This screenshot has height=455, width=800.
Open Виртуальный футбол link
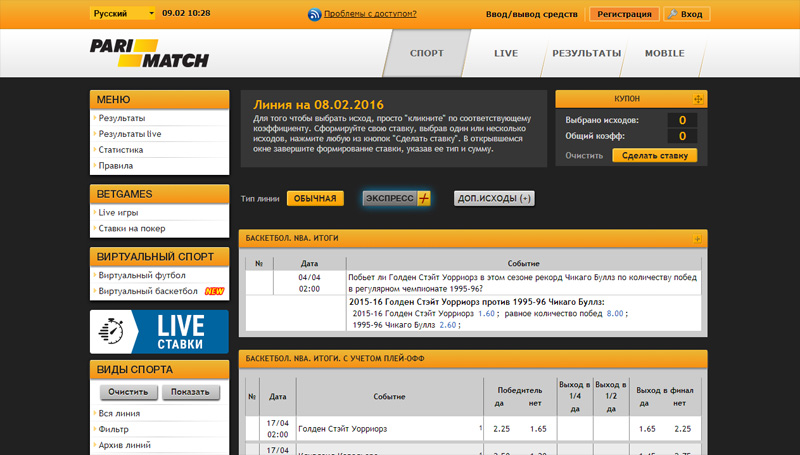click(x=142, y=275)
